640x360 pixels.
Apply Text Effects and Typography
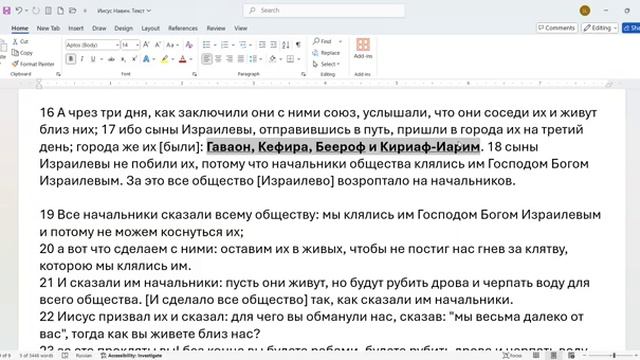point(146,59)
